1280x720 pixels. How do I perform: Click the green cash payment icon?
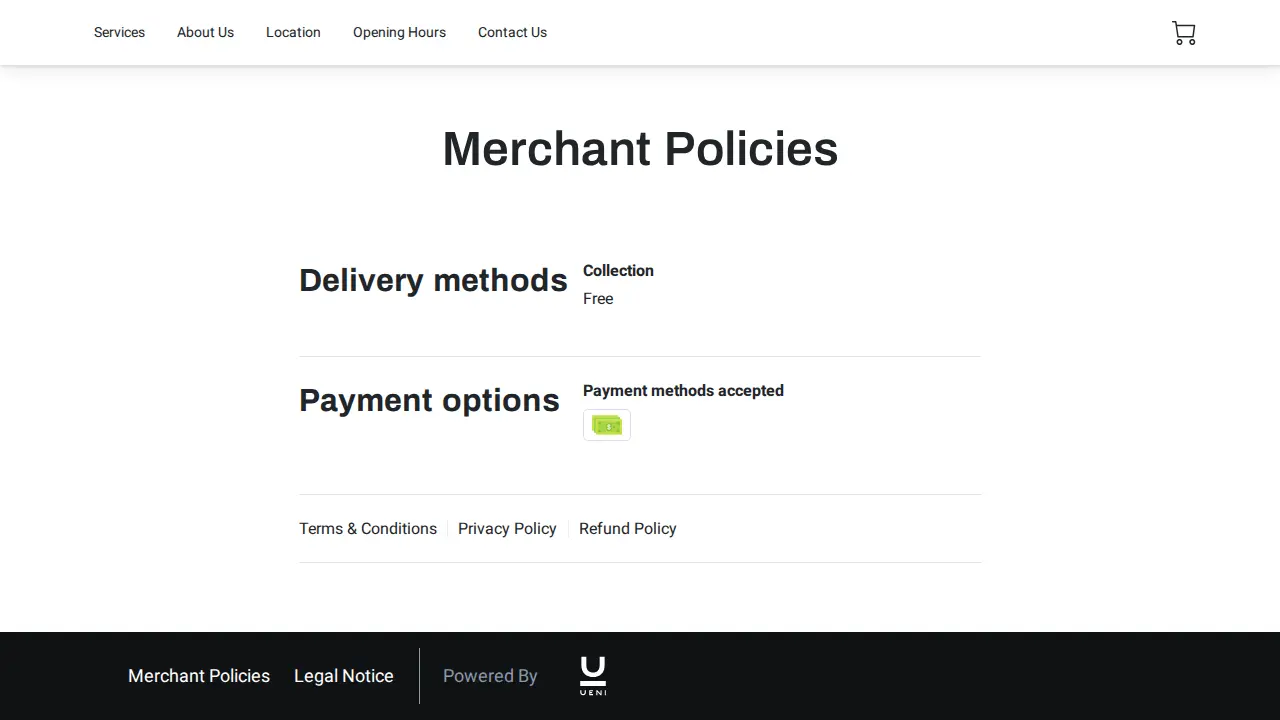click(x=607, y=425)
